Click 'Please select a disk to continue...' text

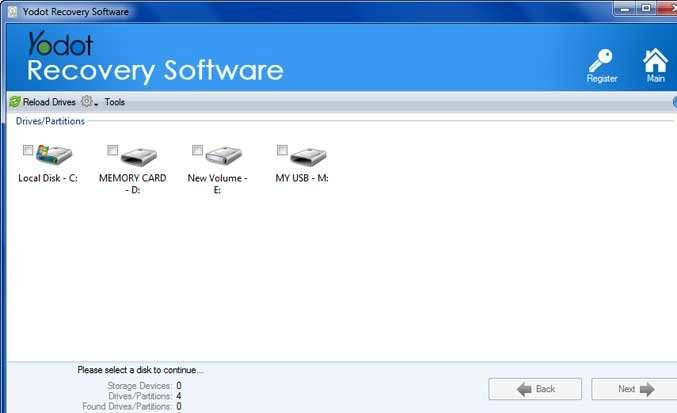(140, 370)
